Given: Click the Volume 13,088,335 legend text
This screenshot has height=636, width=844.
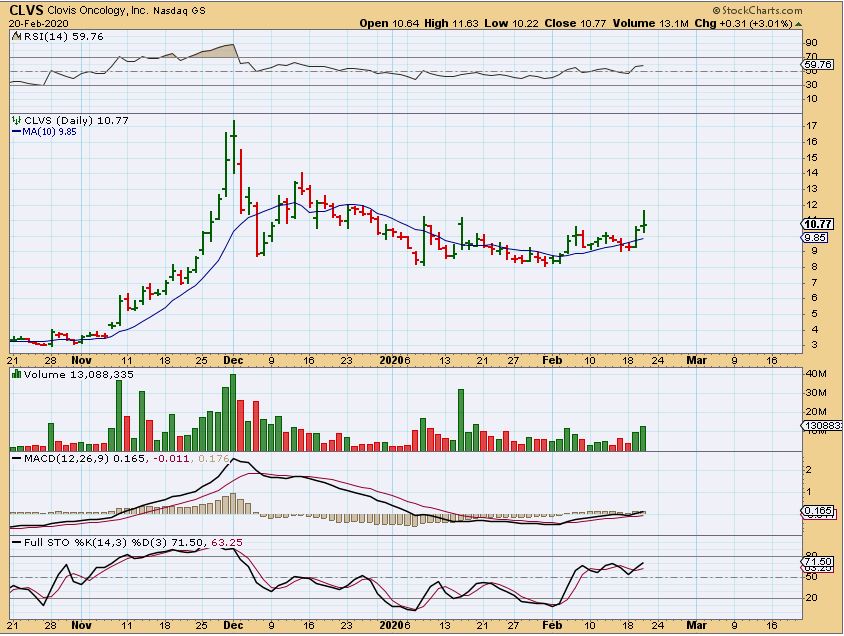Looking at the screenshot, I should [x=79, y=374].
